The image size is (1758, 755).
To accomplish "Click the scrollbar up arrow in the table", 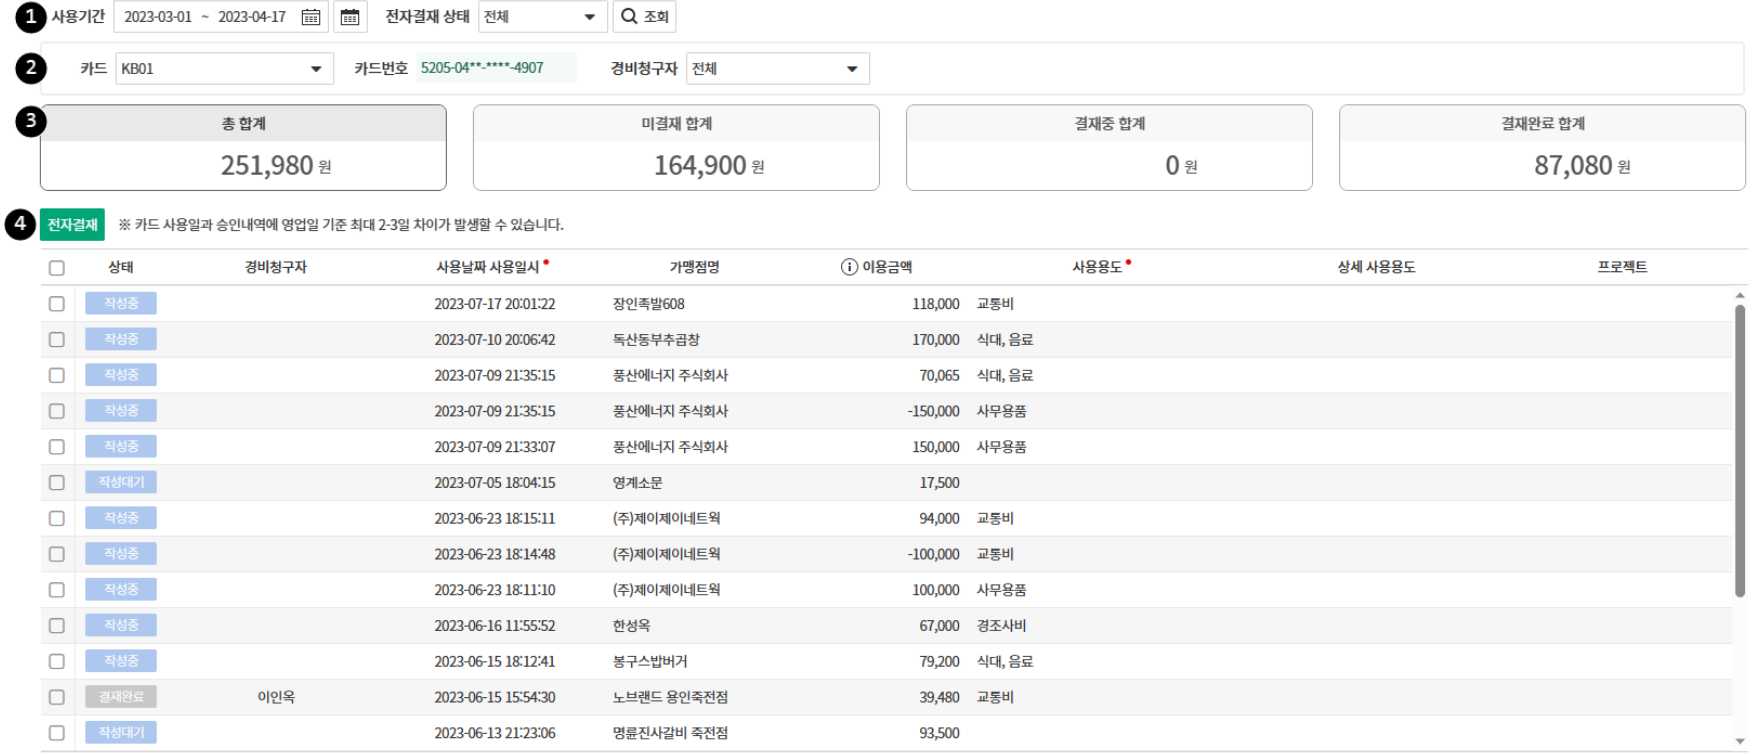I will tap(1740, 296).
